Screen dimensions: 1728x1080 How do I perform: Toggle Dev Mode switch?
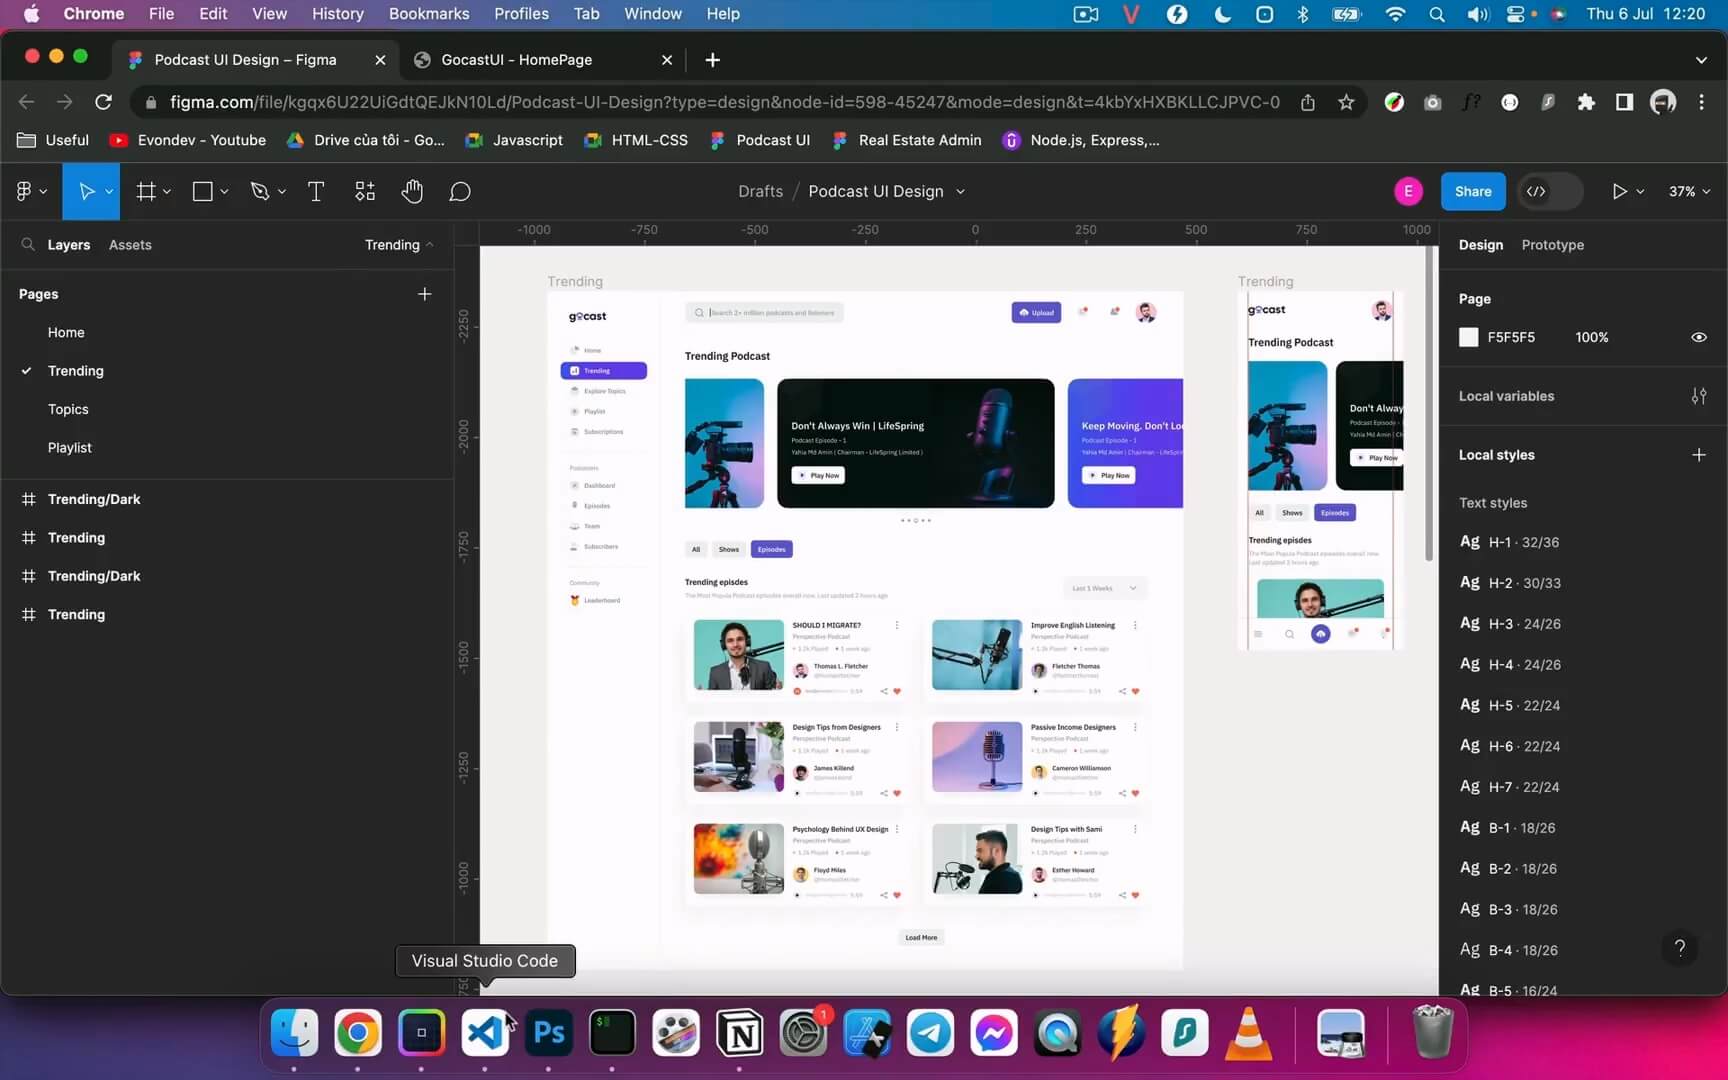pos(1549,191)
